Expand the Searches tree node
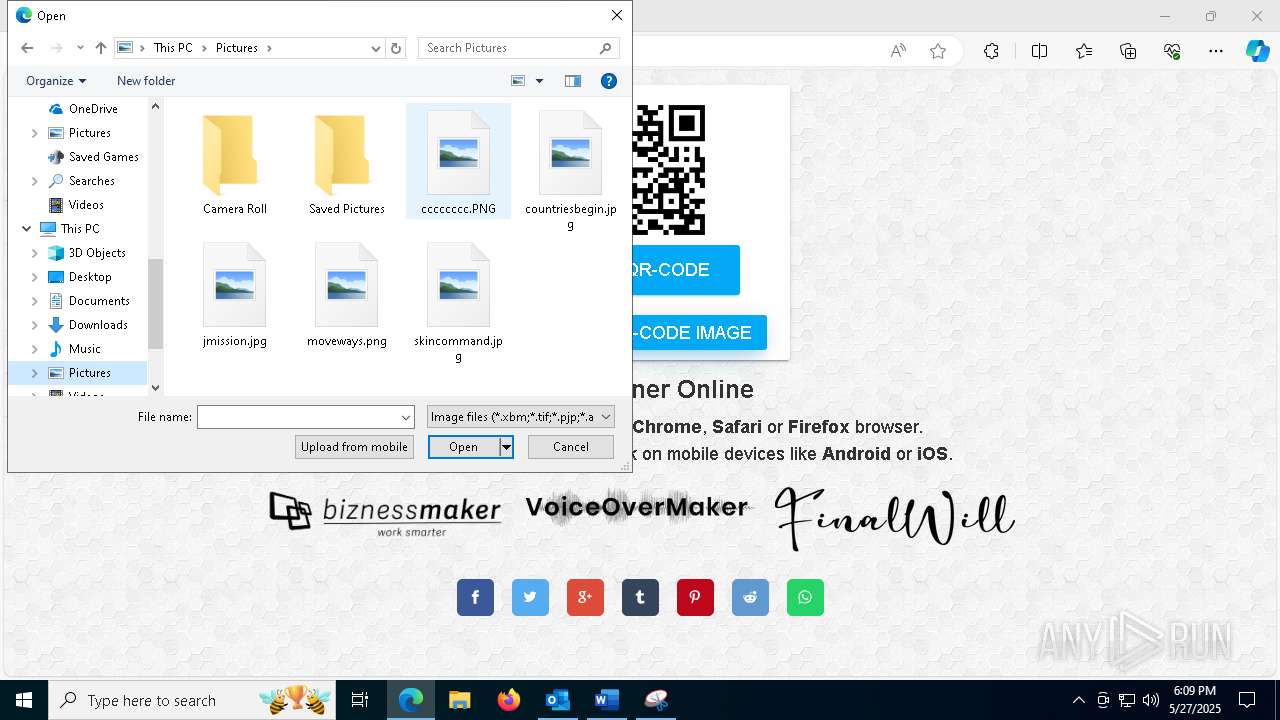 coord(35,181)
